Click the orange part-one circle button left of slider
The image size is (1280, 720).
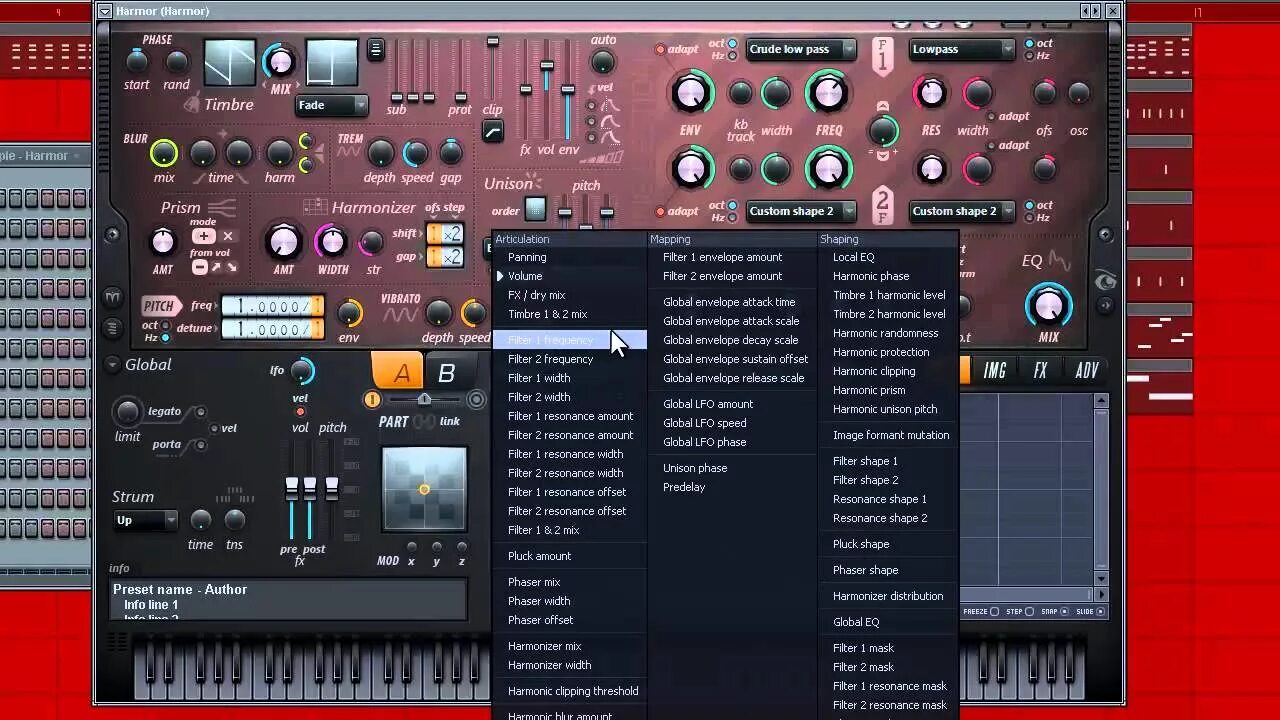(372, 400)
